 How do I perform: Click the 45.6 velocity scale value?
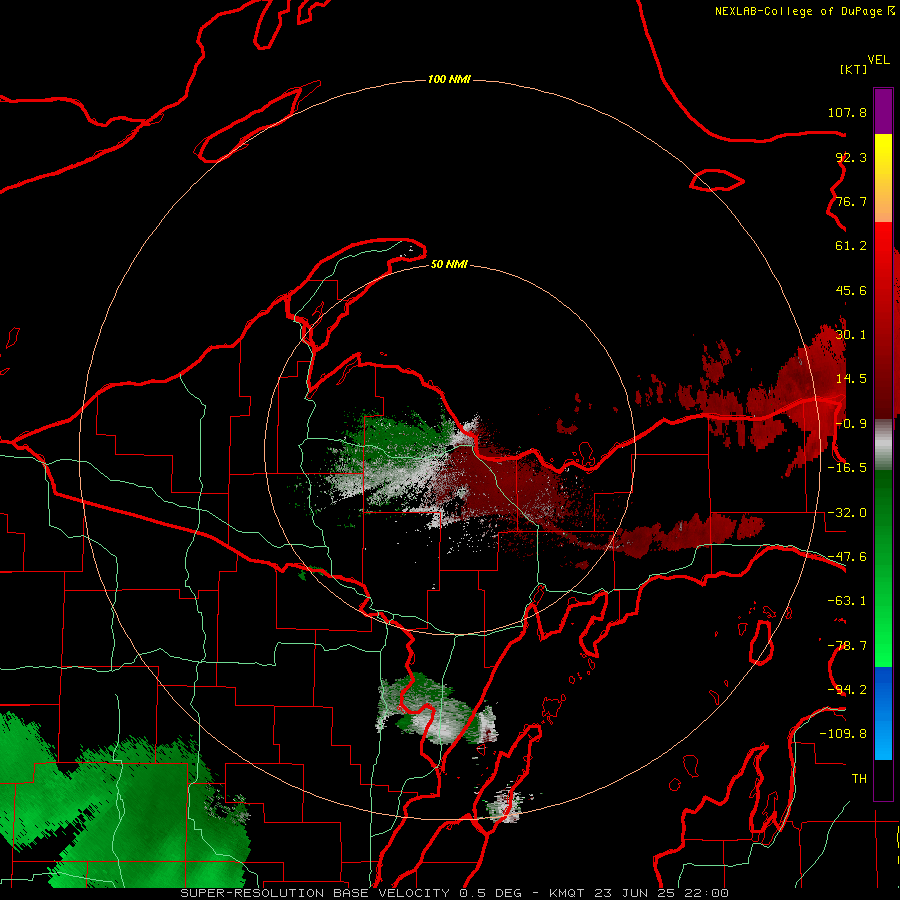(851, 290)
